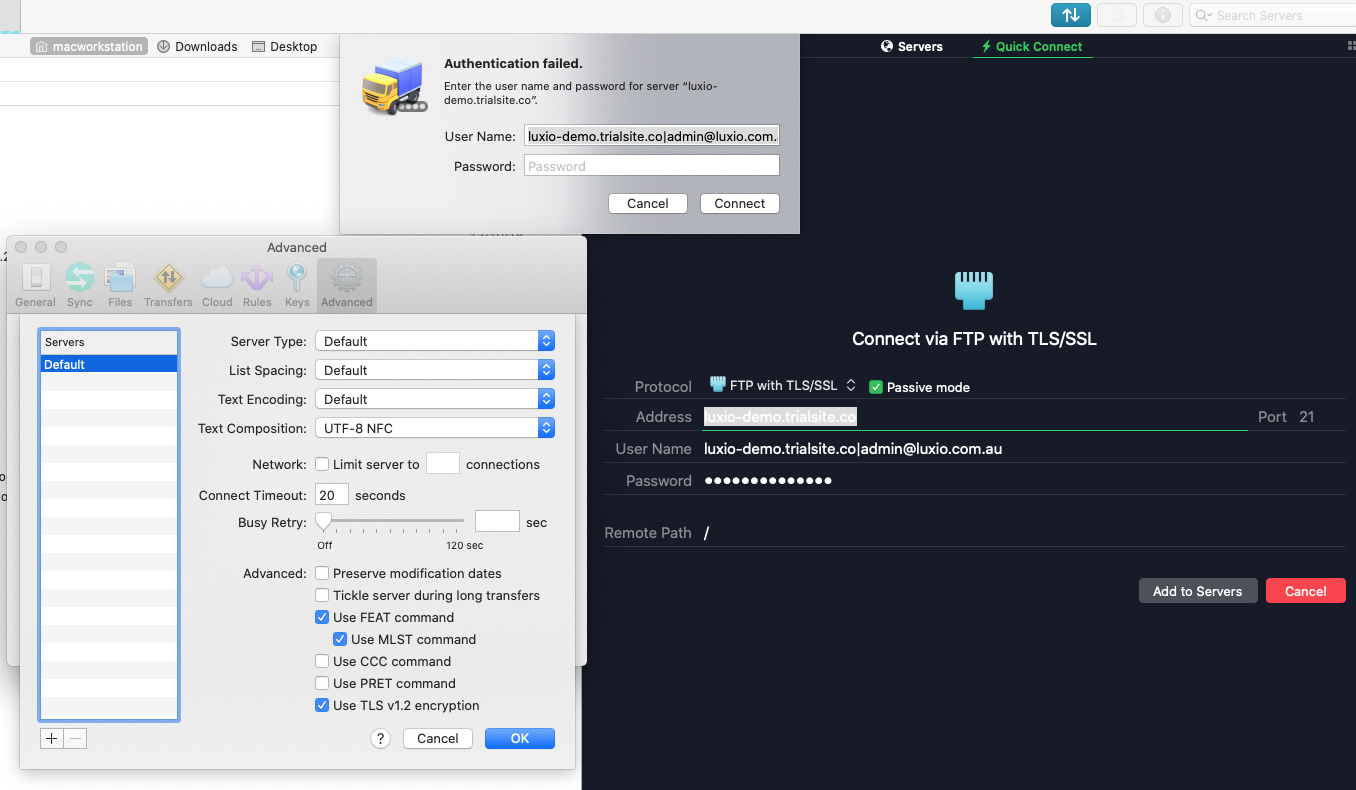The height and width of the screenshot is (790, 1356).
Task: Uncheck the Passive mode checkbox
Action: [876, 387]
